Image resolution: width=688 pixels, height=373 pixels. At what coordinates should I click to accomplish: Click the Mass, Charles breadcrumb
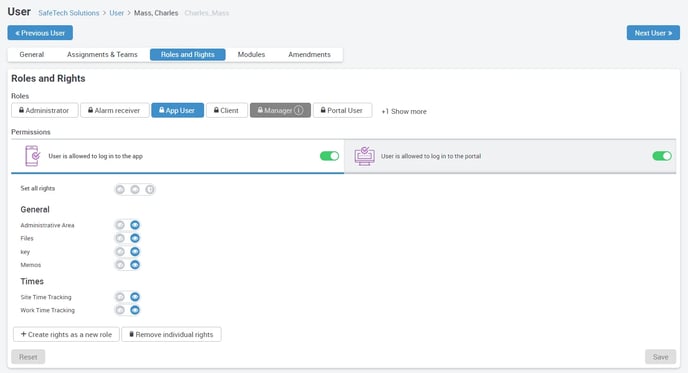point(156,13)
